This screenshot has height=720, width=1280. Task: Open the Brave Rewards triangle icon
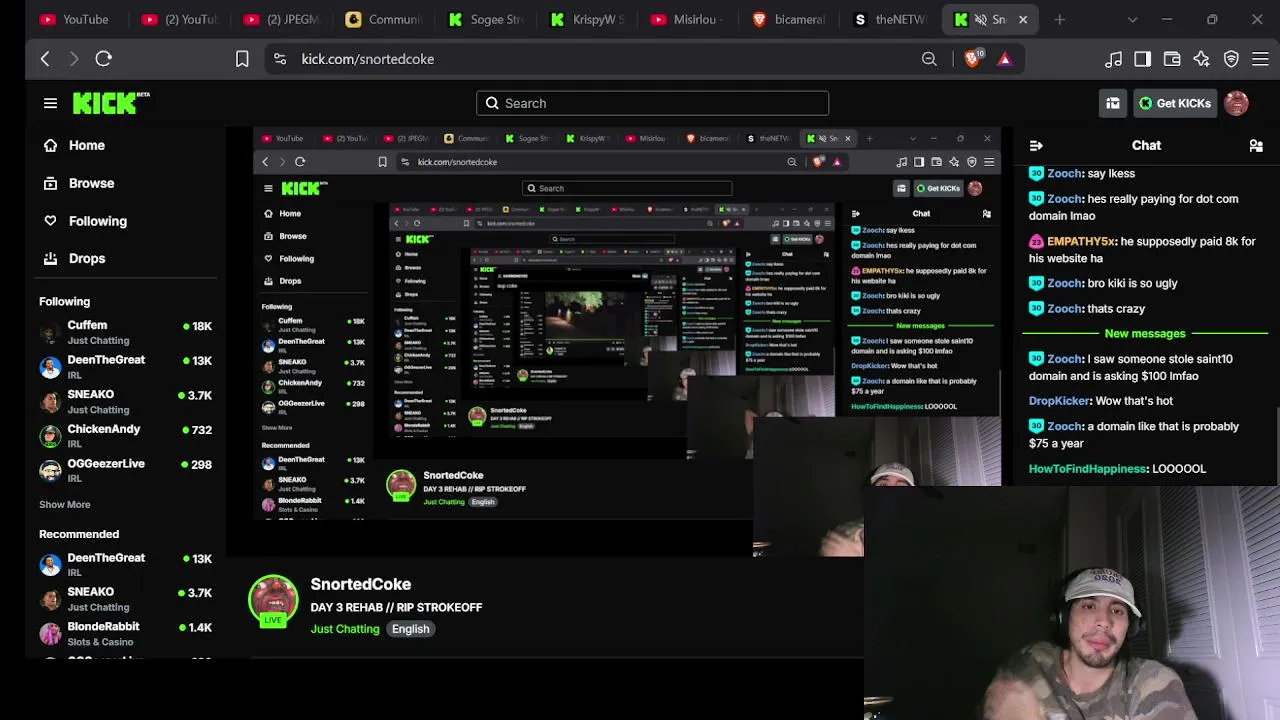(1005, 59)
